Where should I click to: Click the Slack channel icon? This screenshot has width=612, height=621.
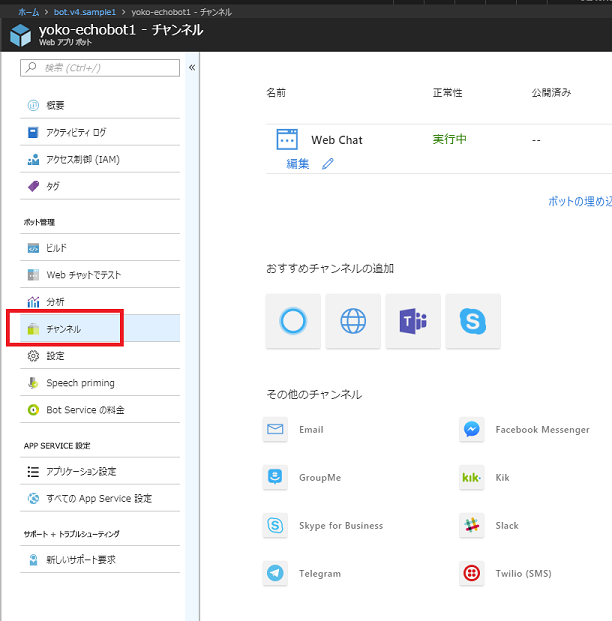[472, 525]
